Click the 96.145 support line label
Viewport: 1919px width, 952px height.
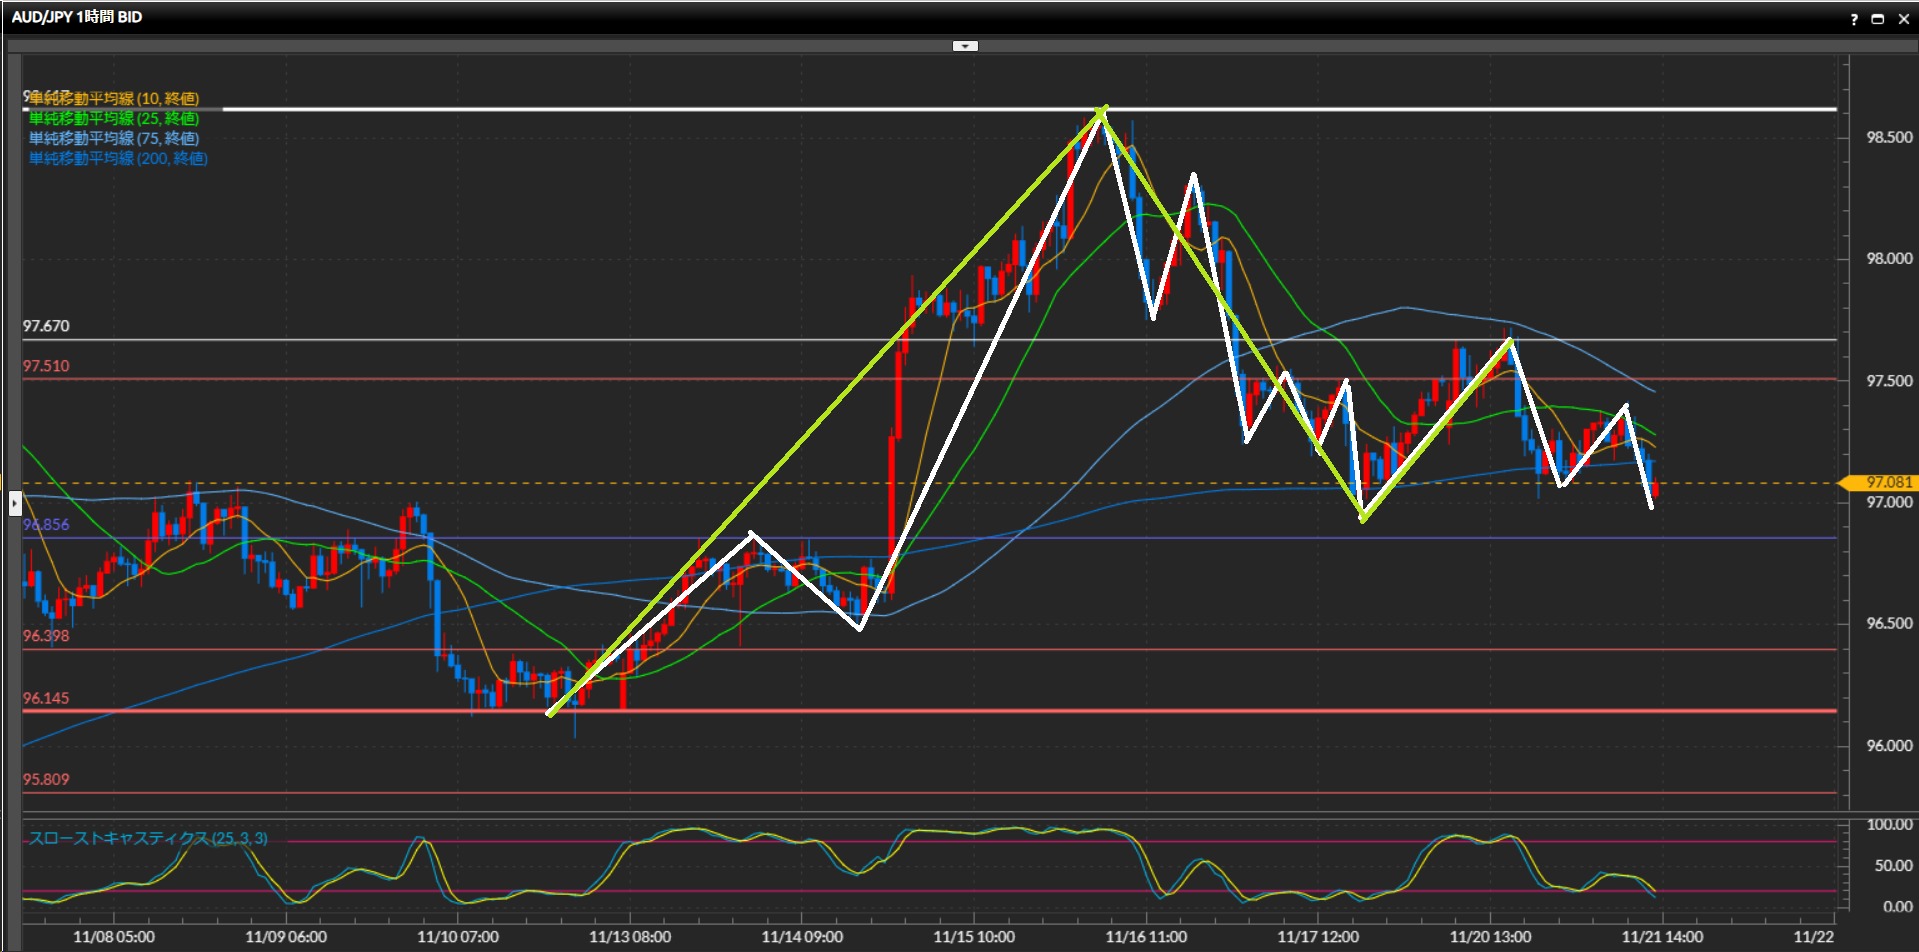46,698
